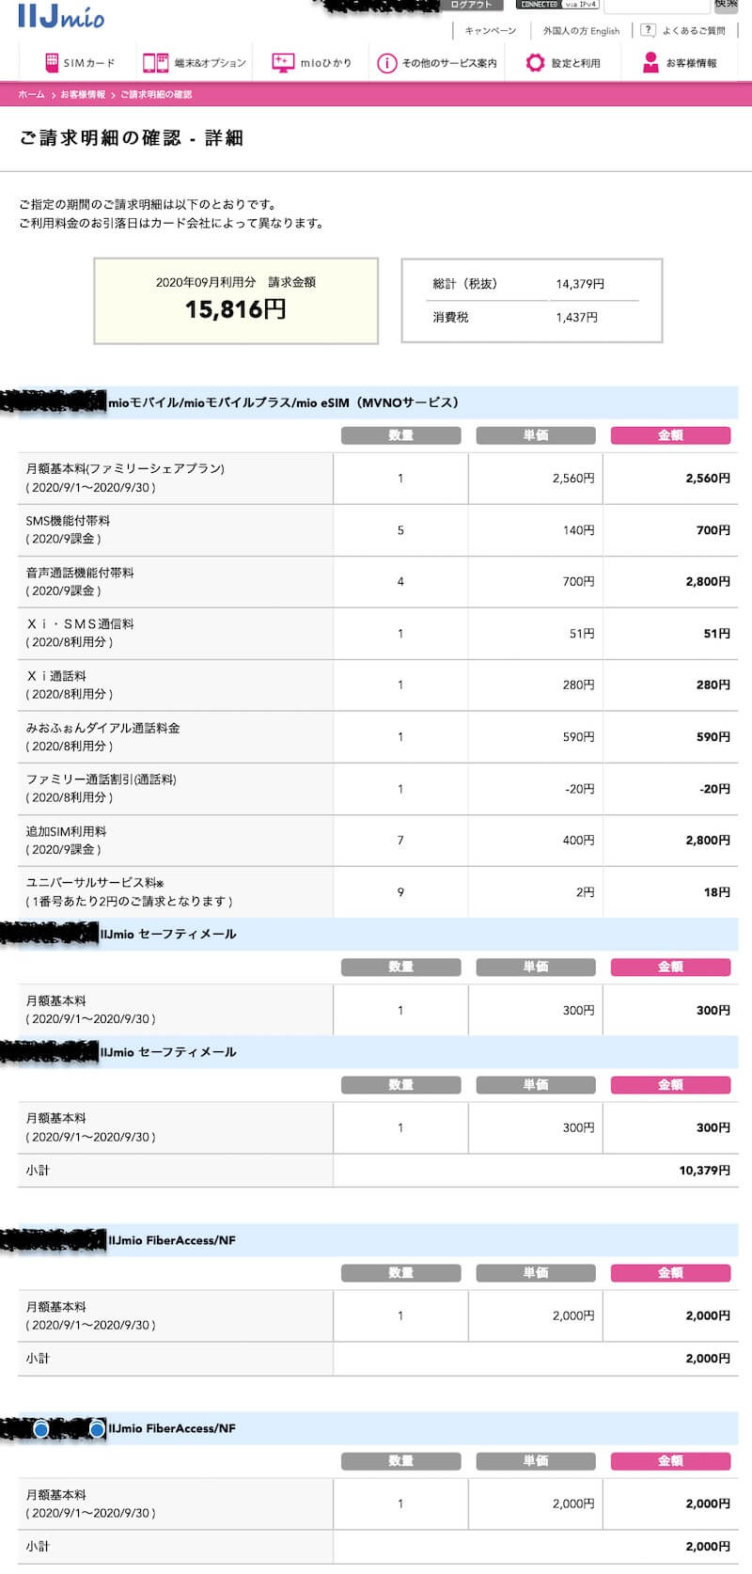The image size is (752, 1574).
Task: Select the mioひかり menu label
Action: pos(326,63)
